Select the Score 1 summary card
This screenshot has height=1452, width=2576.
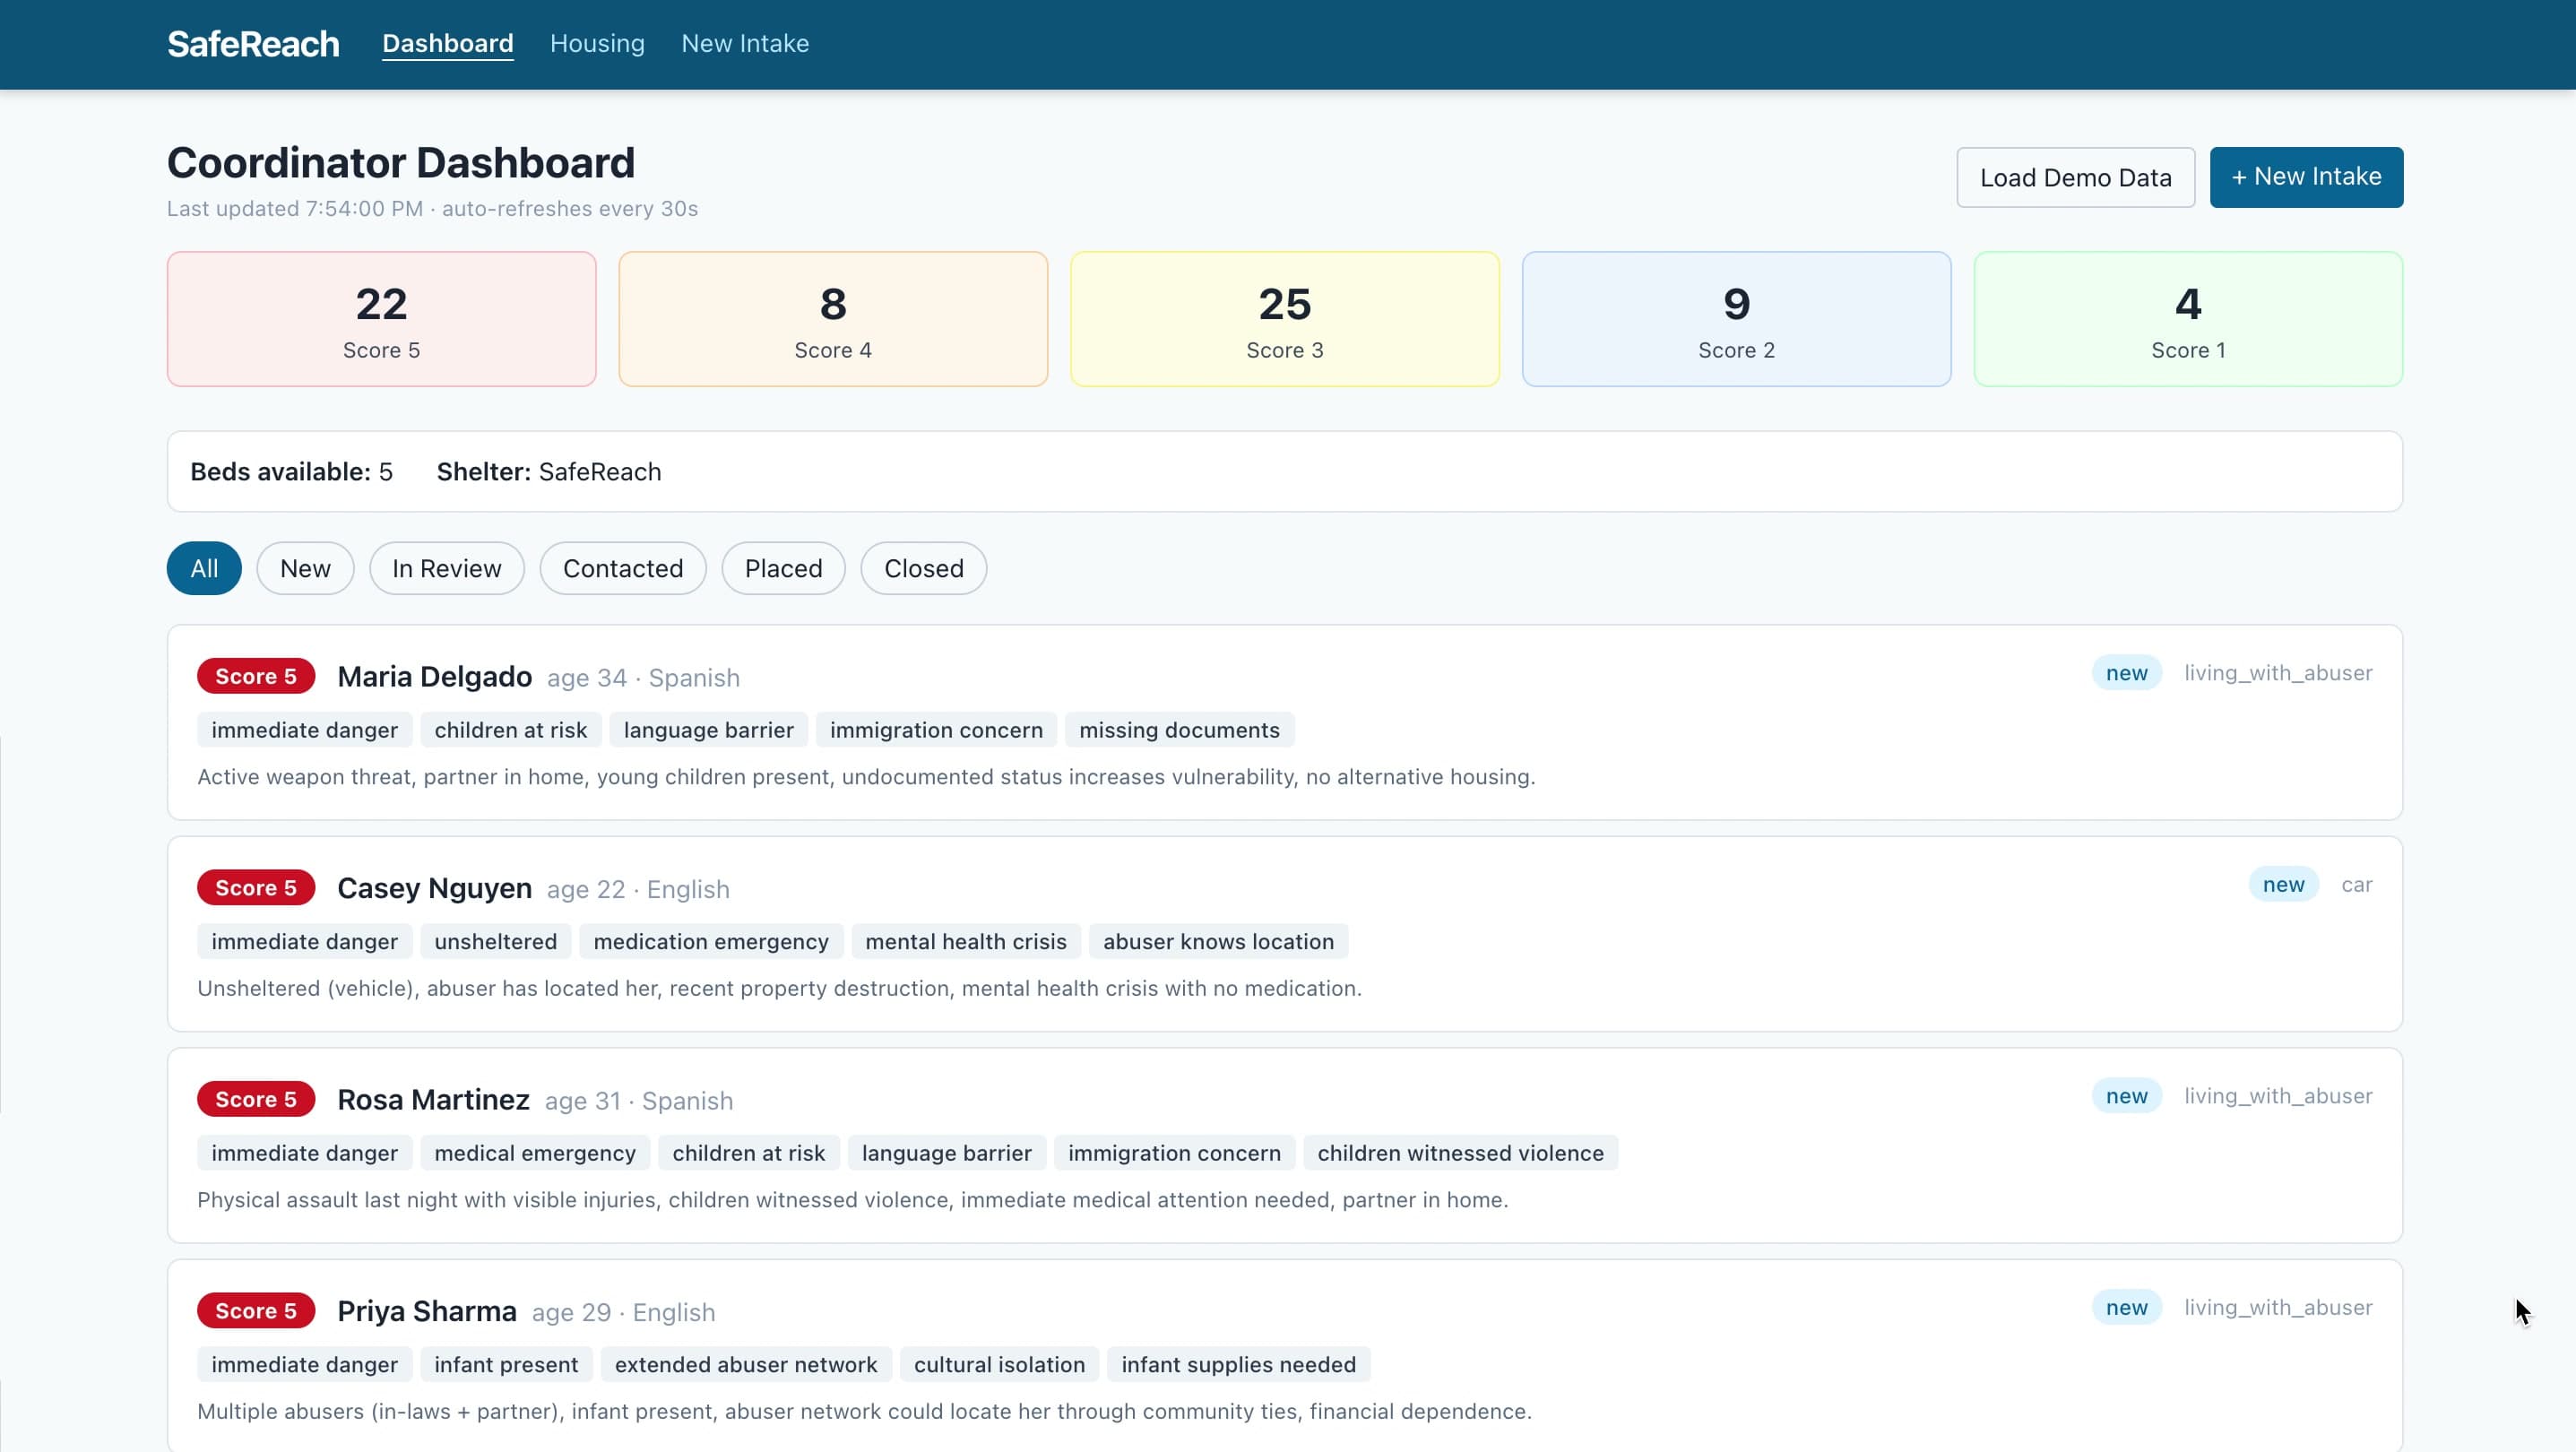2188,319
